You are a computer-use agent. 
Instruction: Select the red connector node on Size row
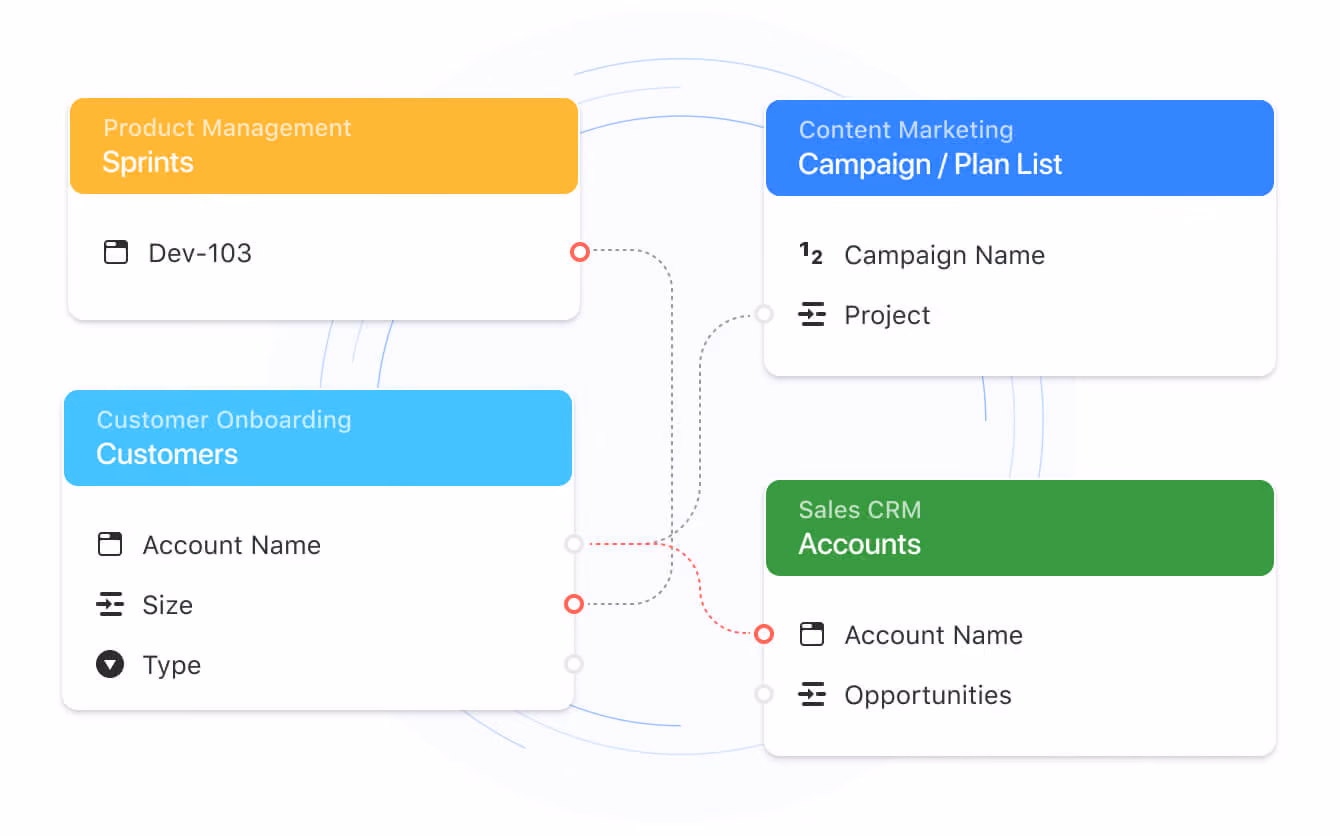pyautogui.click(x=573, y=604)
